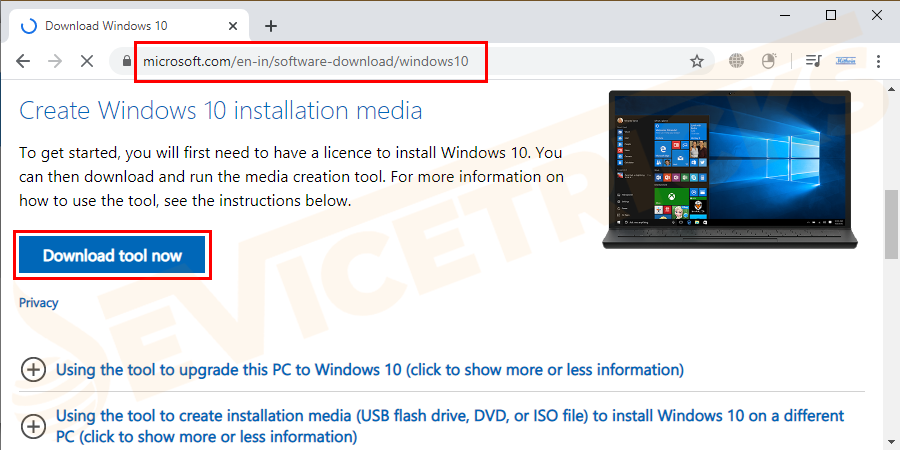Expand the plus icon for upgrade this PC
The width and height of the screenshot is (900, 450).
pyautogui.click(x=33, y=369)
